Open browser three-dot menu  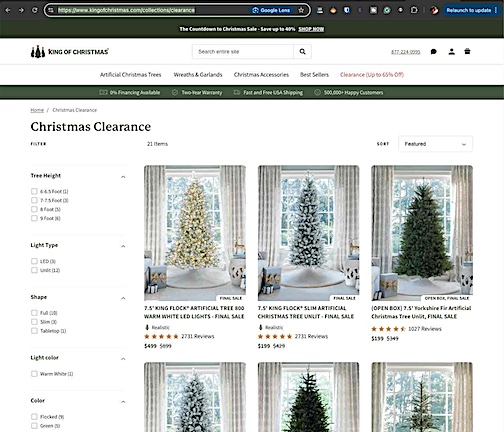(x=496, y=10)
